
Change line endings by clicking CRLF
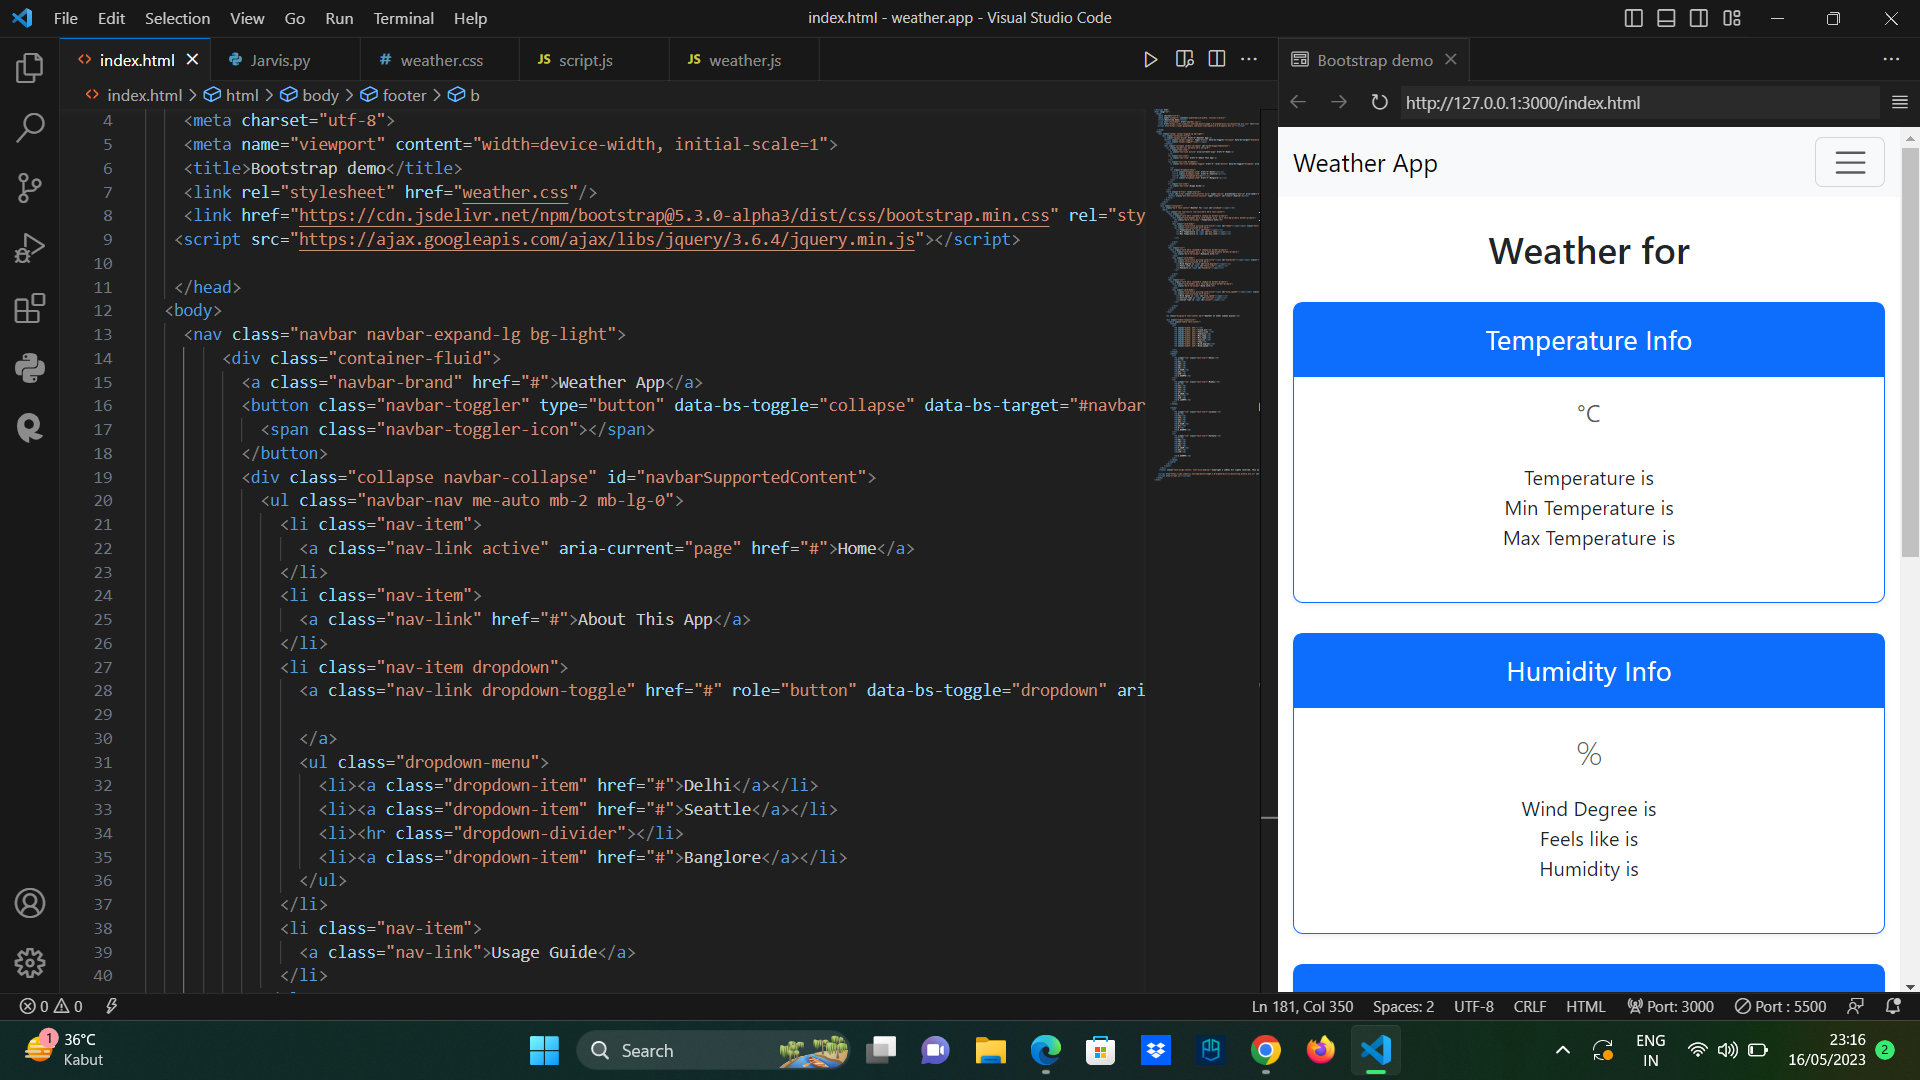(1529, 1006)
